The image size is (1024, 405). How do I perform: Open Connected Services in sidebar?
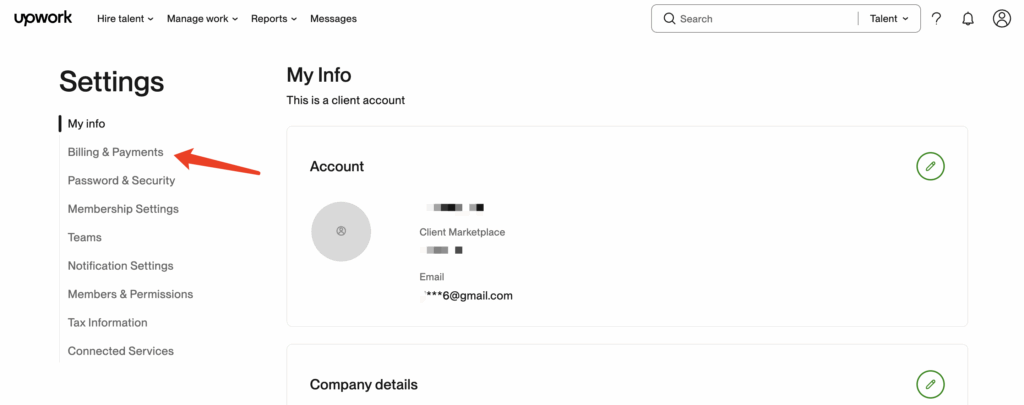[x=120, y=351]
